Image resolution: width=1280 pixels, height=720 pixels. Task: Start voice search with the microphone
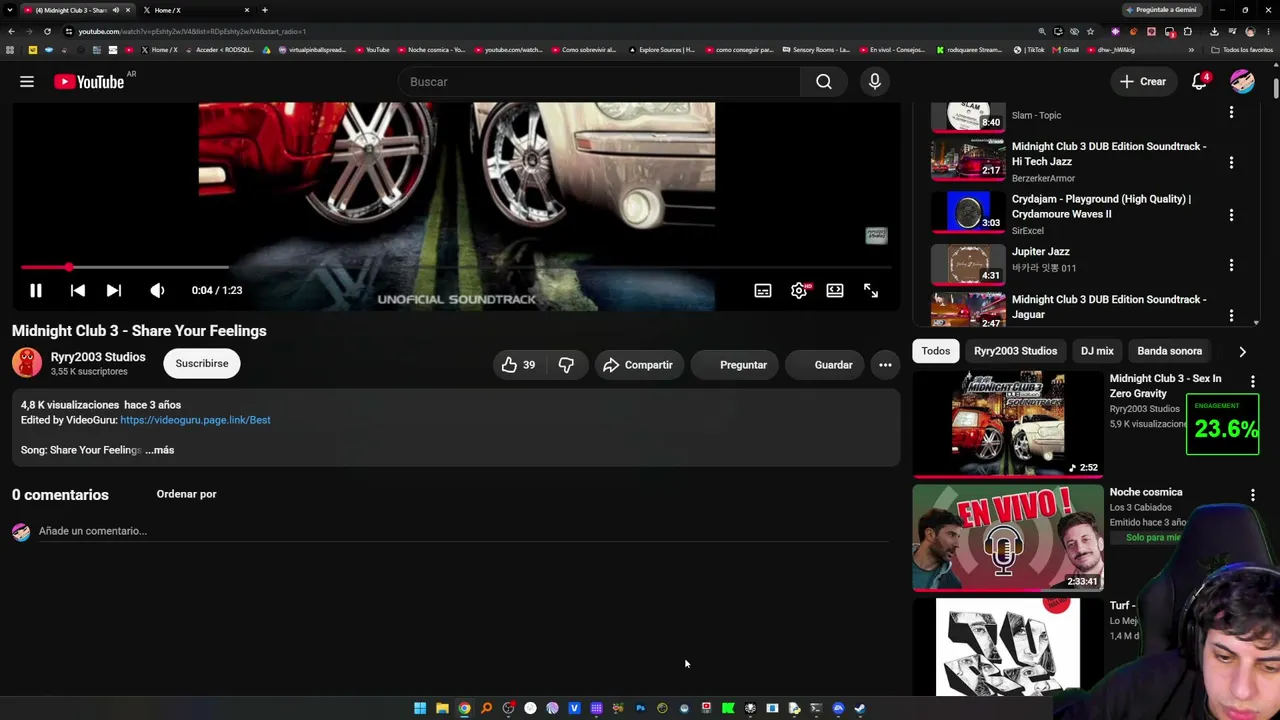click(875, 82)
